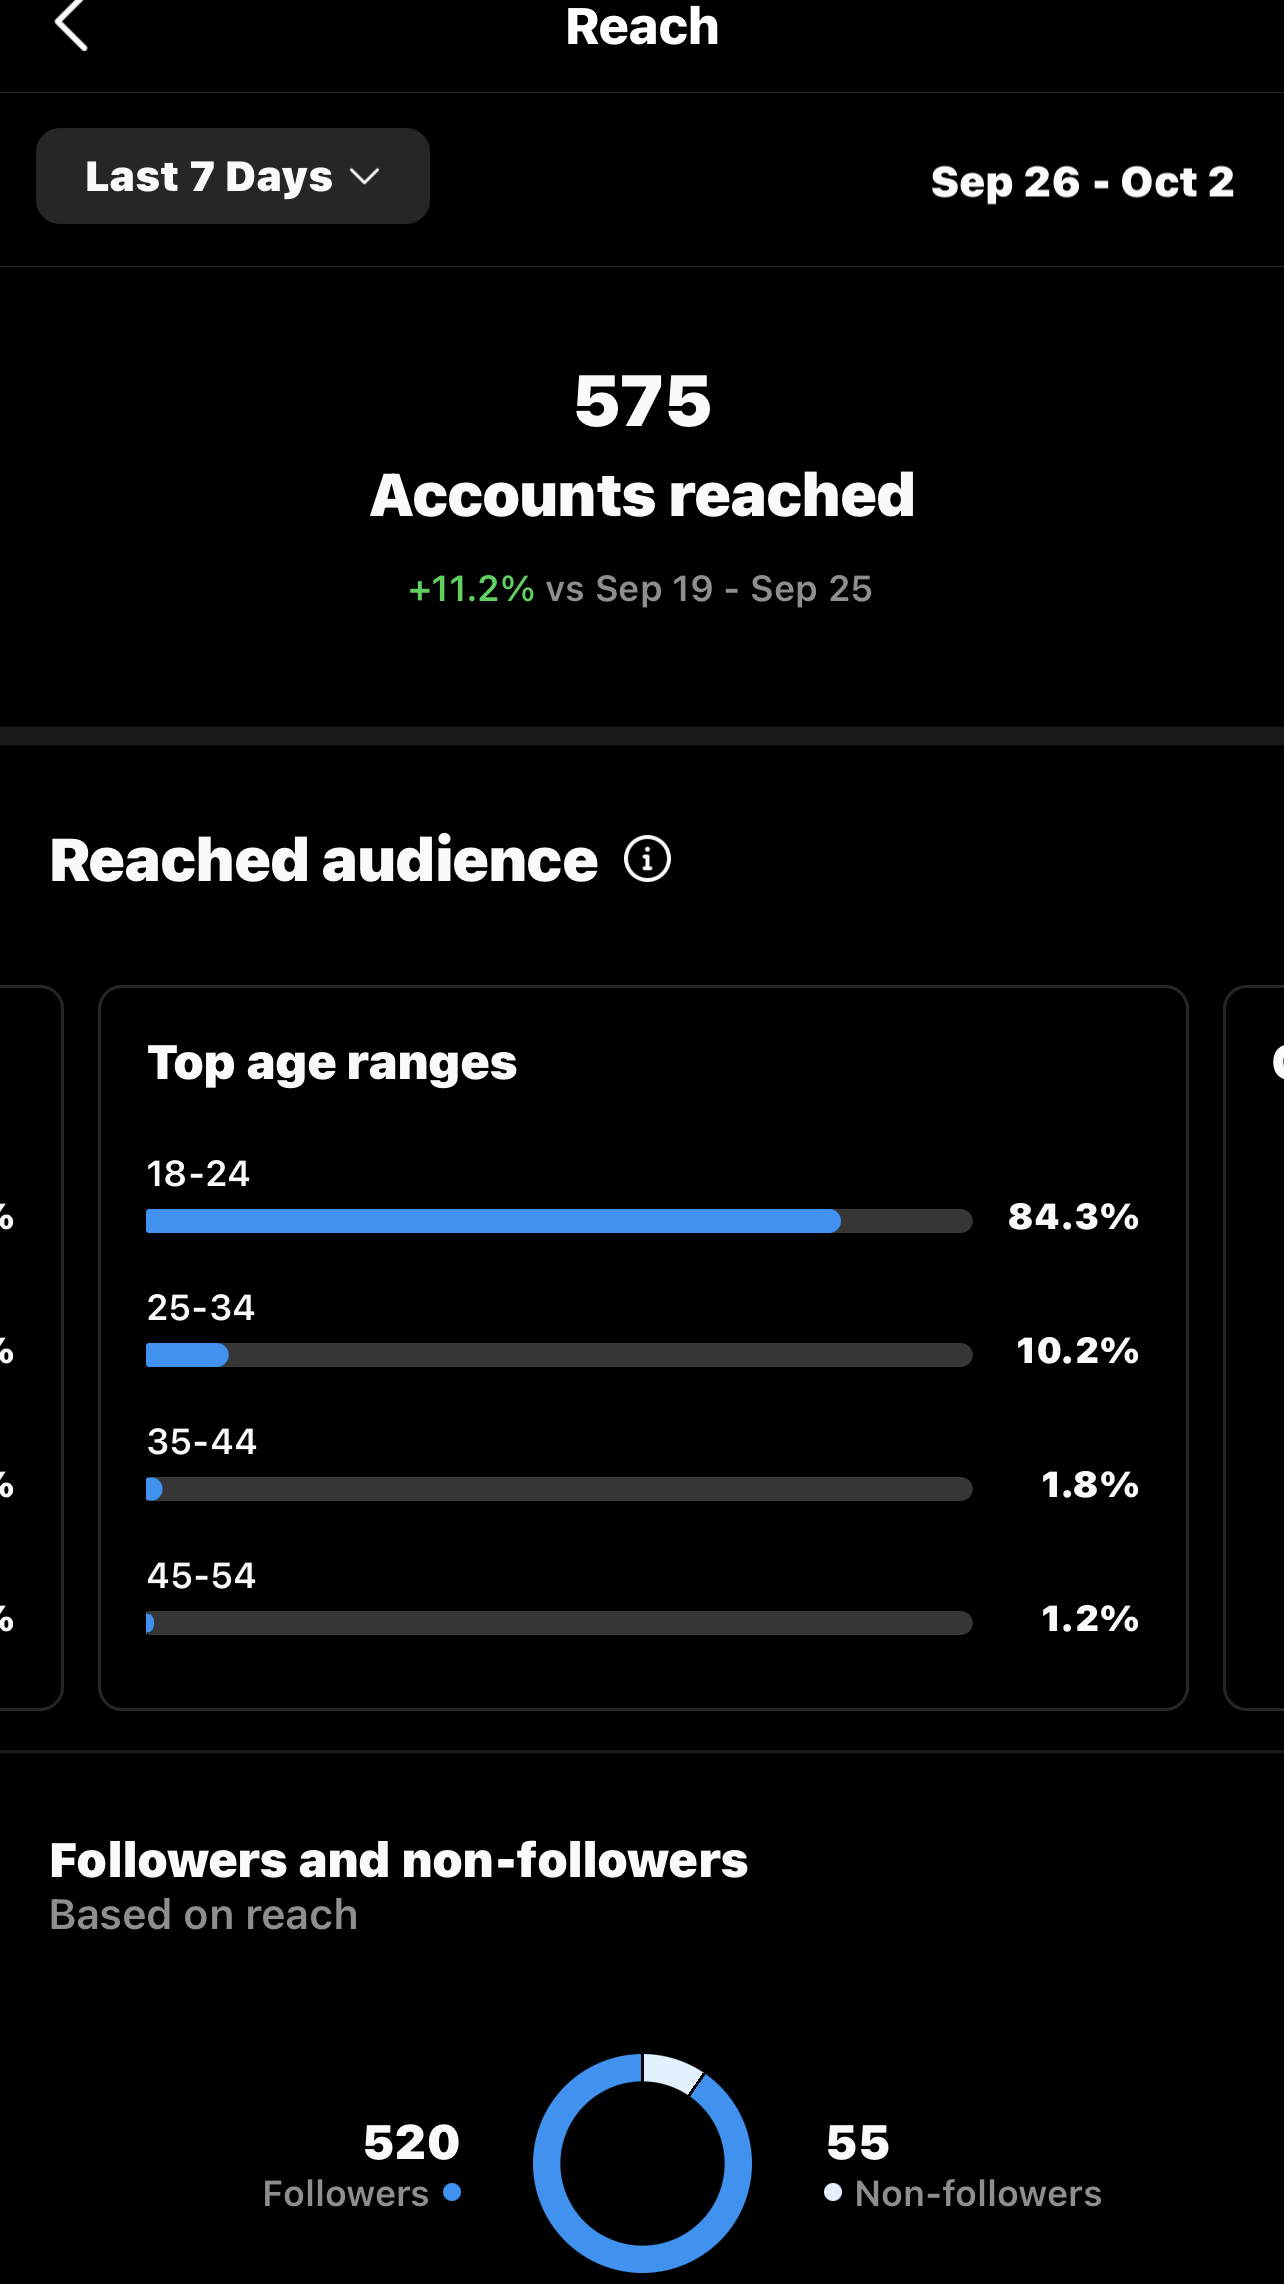Screen dimensions: 1284x2284
Task: Click the 25-34 age range bar
Action: click(x=558, y=1355)
